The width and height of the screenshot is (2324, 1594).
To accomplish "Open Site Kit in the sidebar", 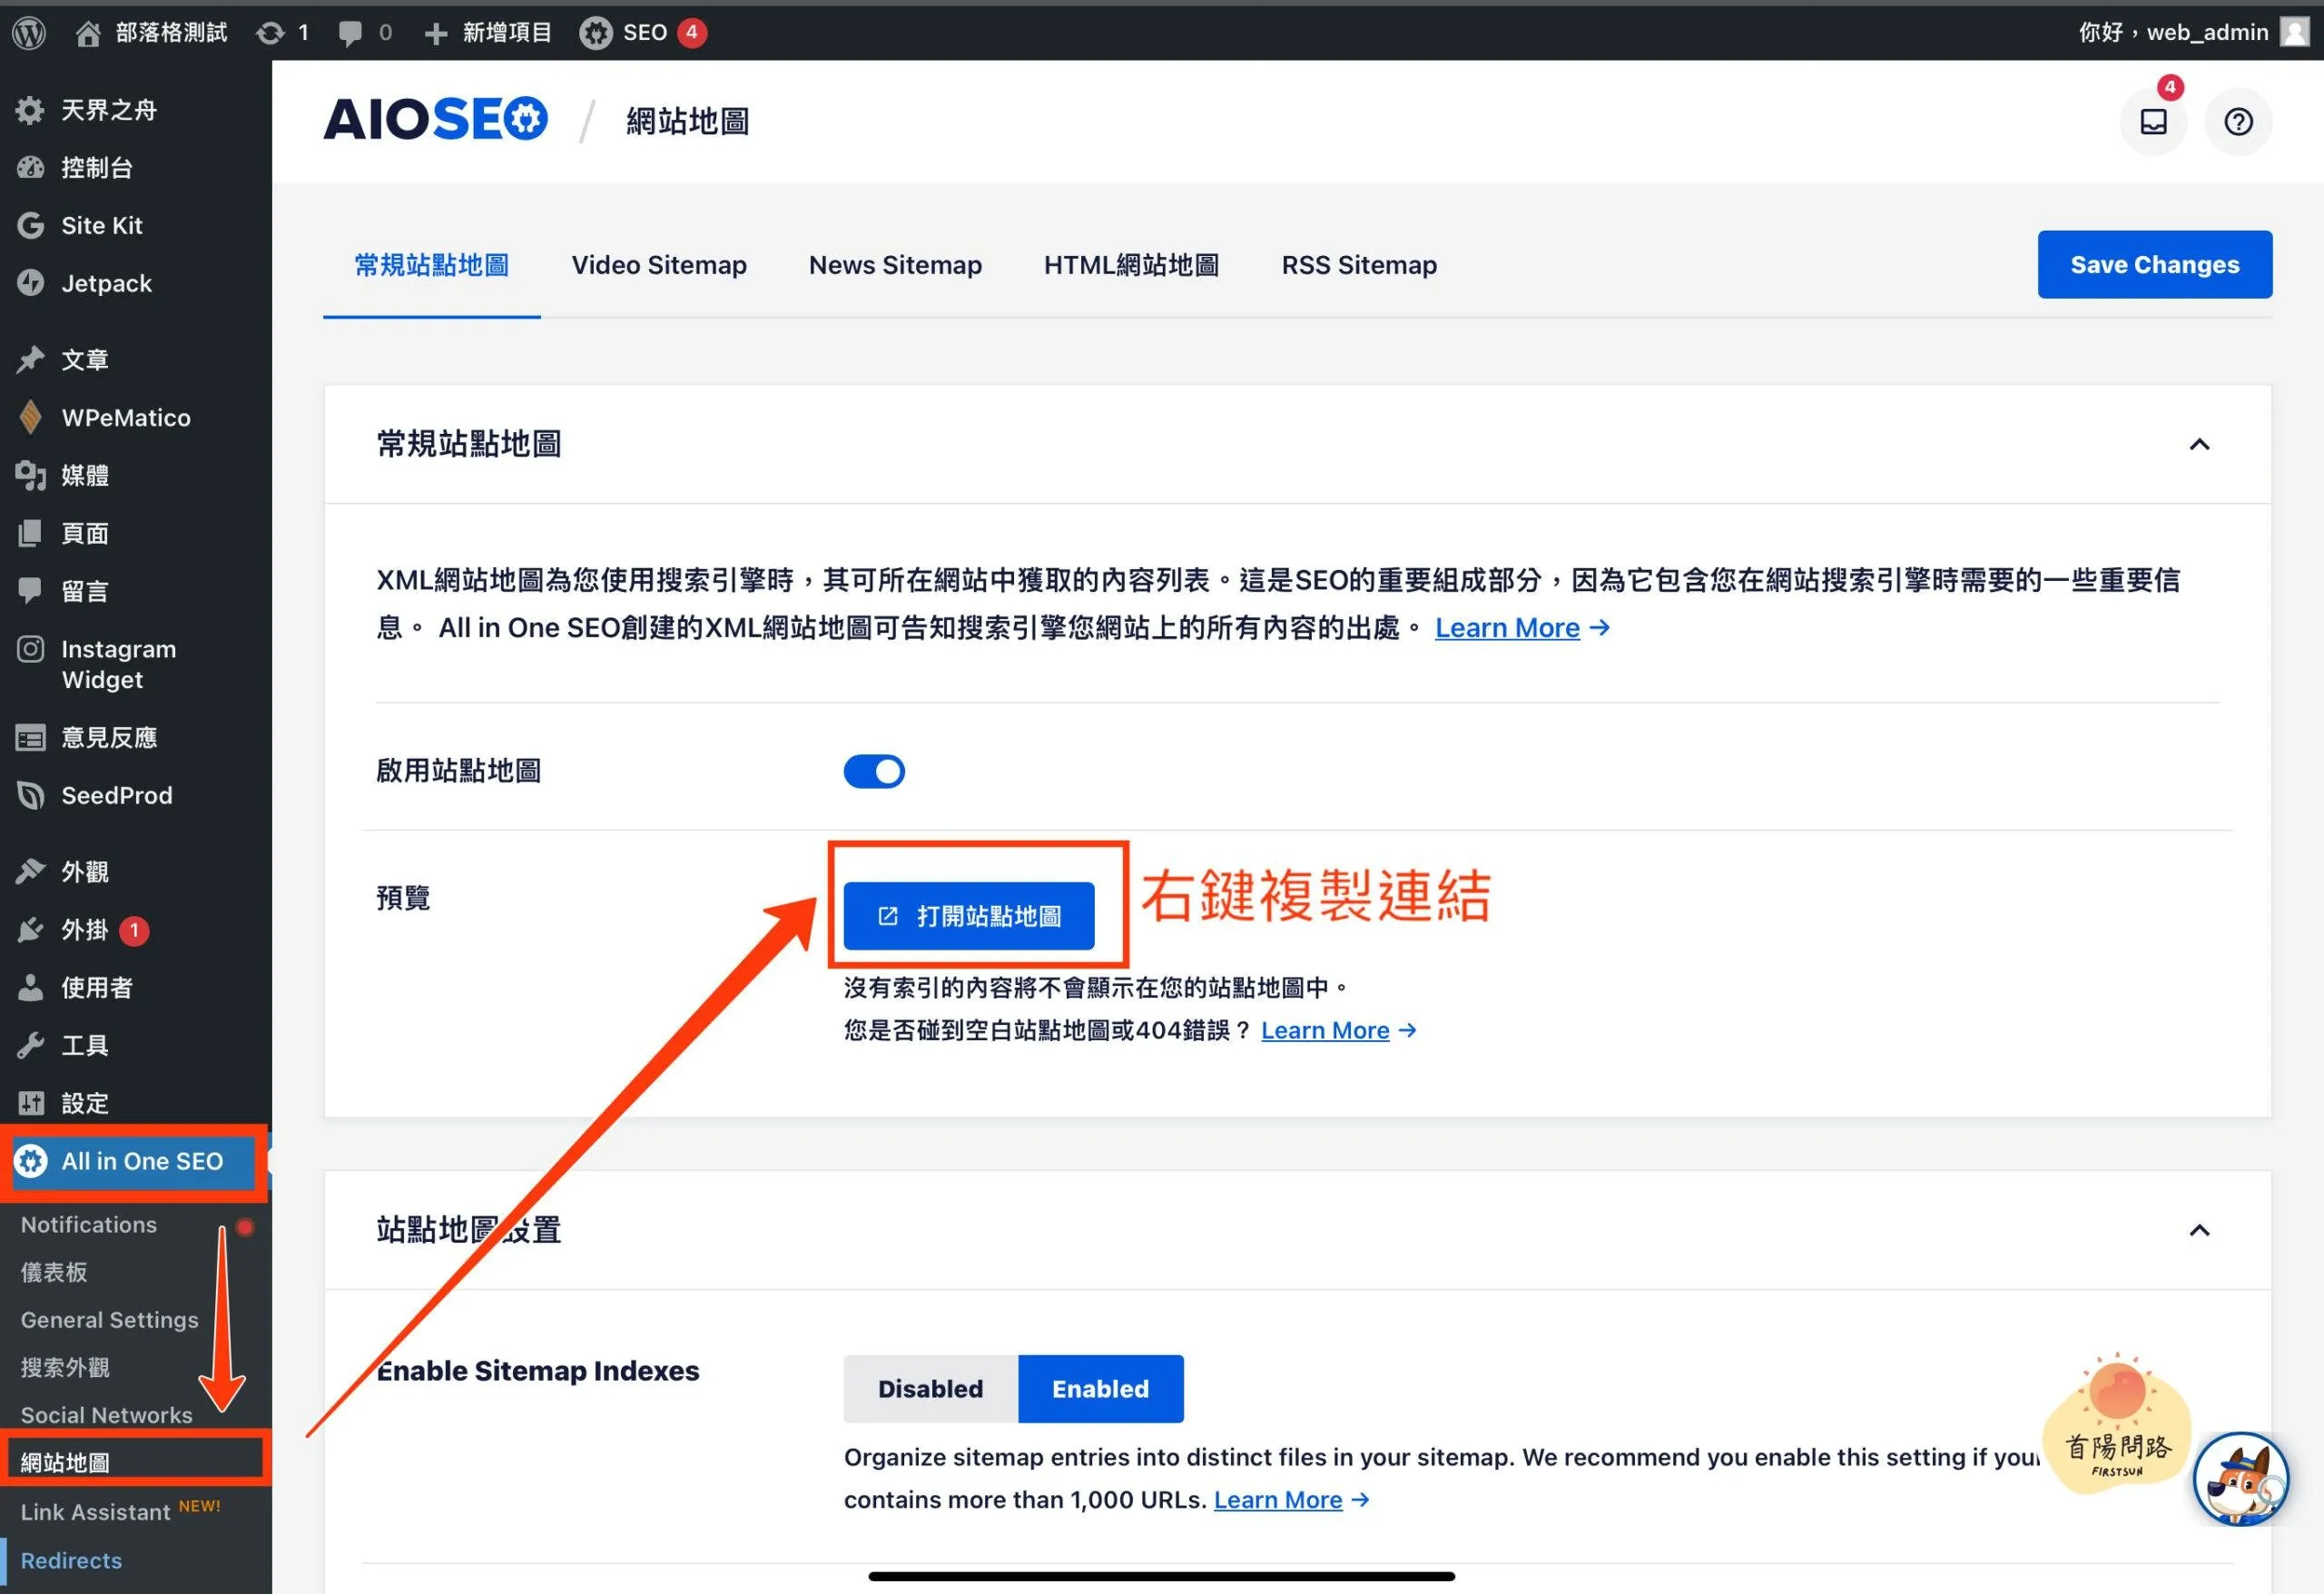I will (x=101, y=225).
